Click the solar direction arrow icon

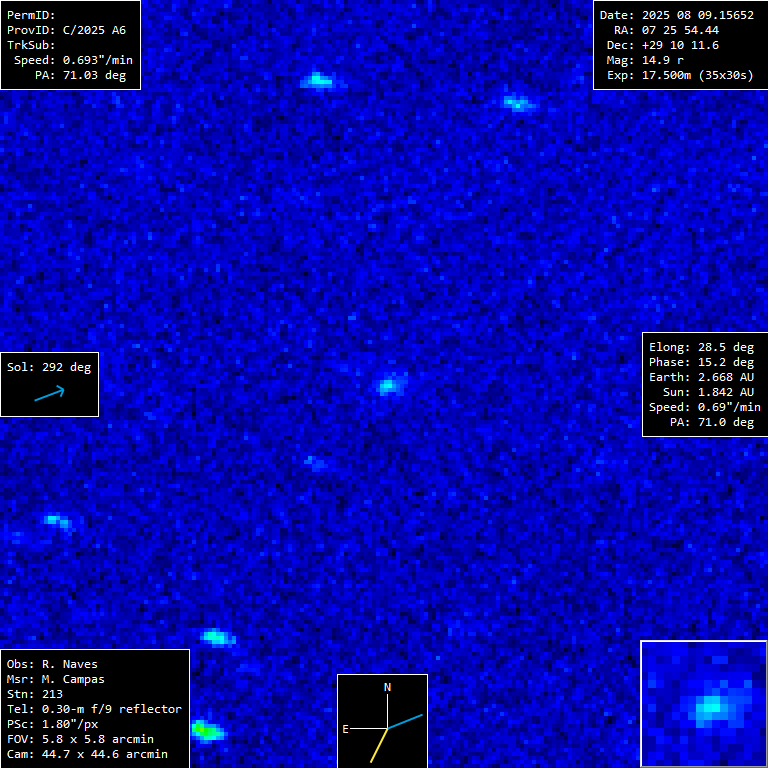tap(49, 394)
